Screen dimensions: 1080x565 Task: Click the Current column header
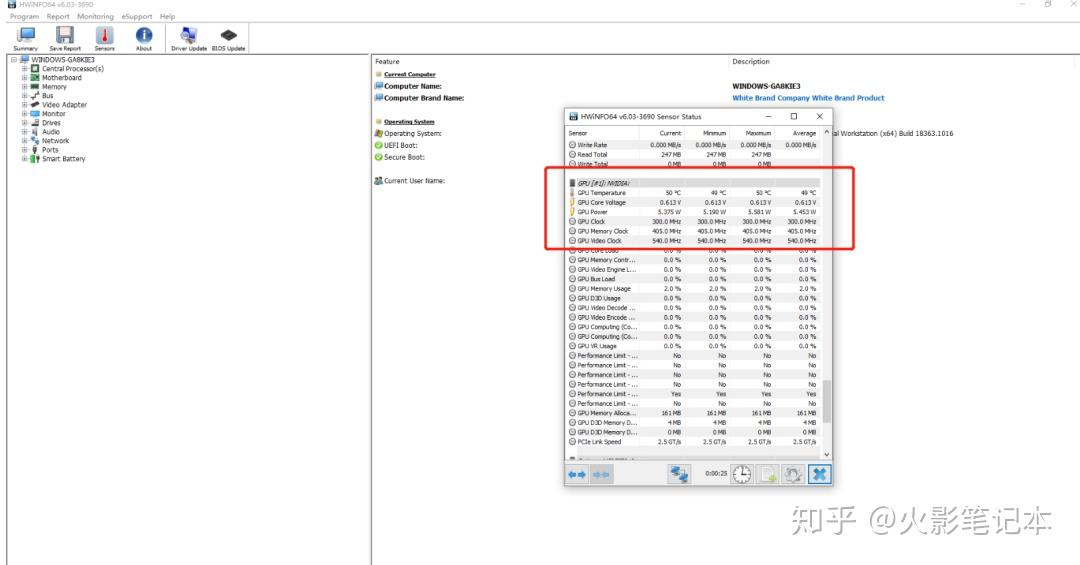670,133
